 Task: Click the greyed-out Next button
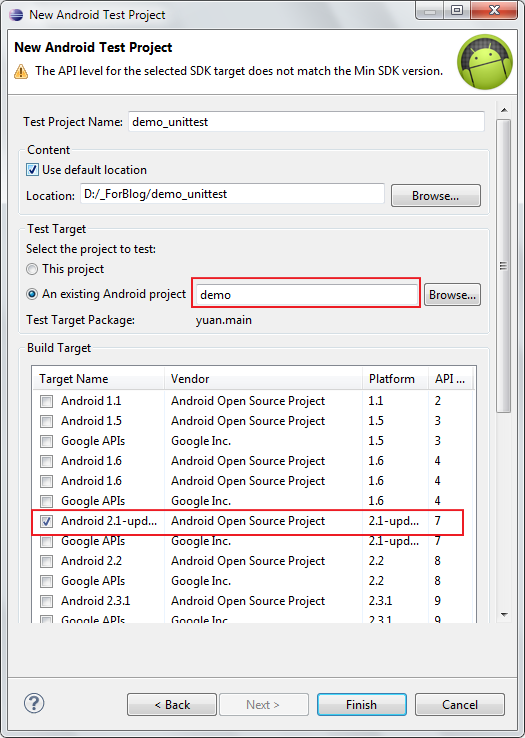(x=263, y=705)
